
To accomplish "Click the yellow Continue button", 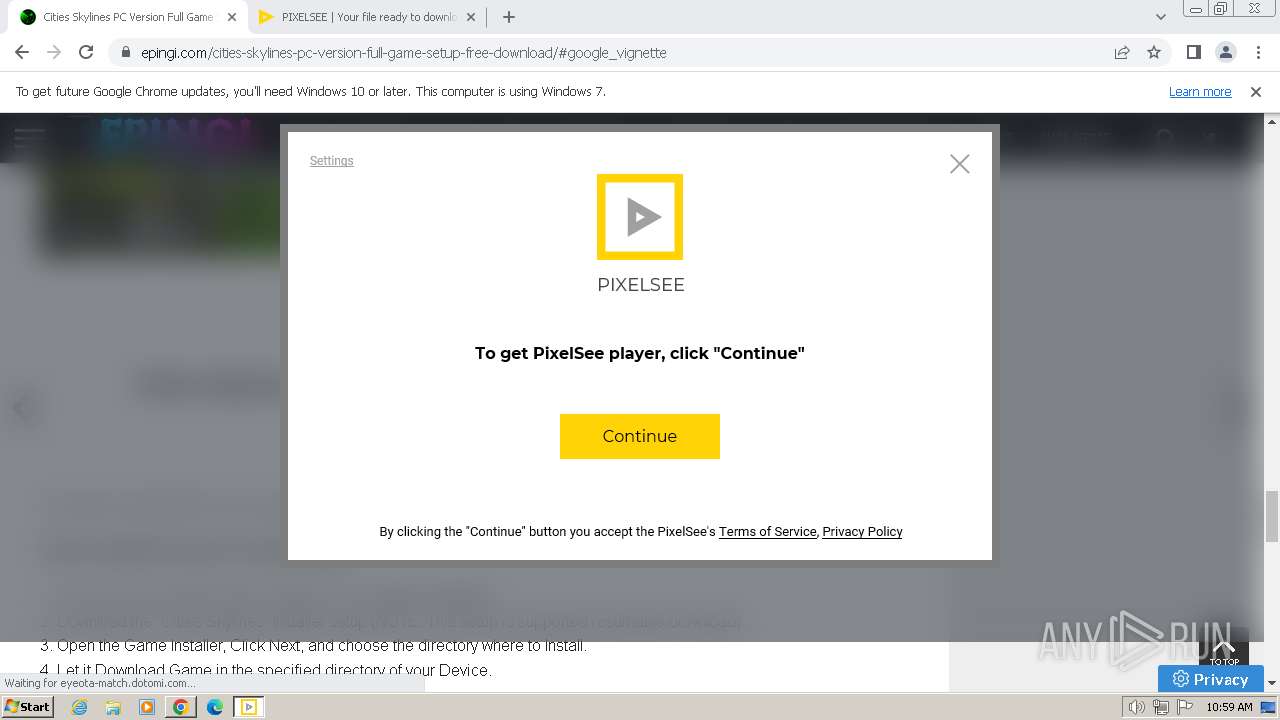I will pos(640,436).
